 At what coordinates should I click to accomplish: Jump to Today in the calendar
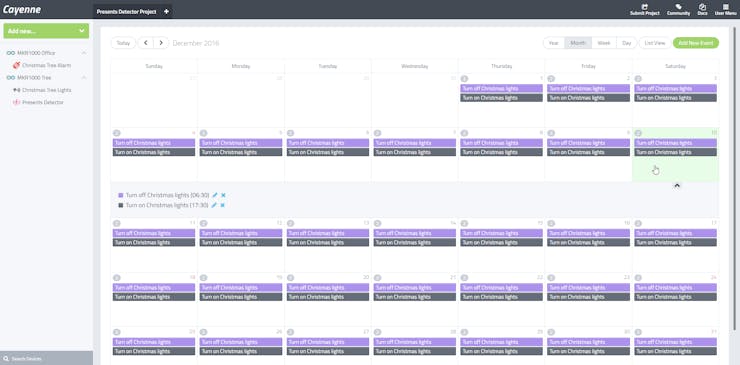[123, 43]
